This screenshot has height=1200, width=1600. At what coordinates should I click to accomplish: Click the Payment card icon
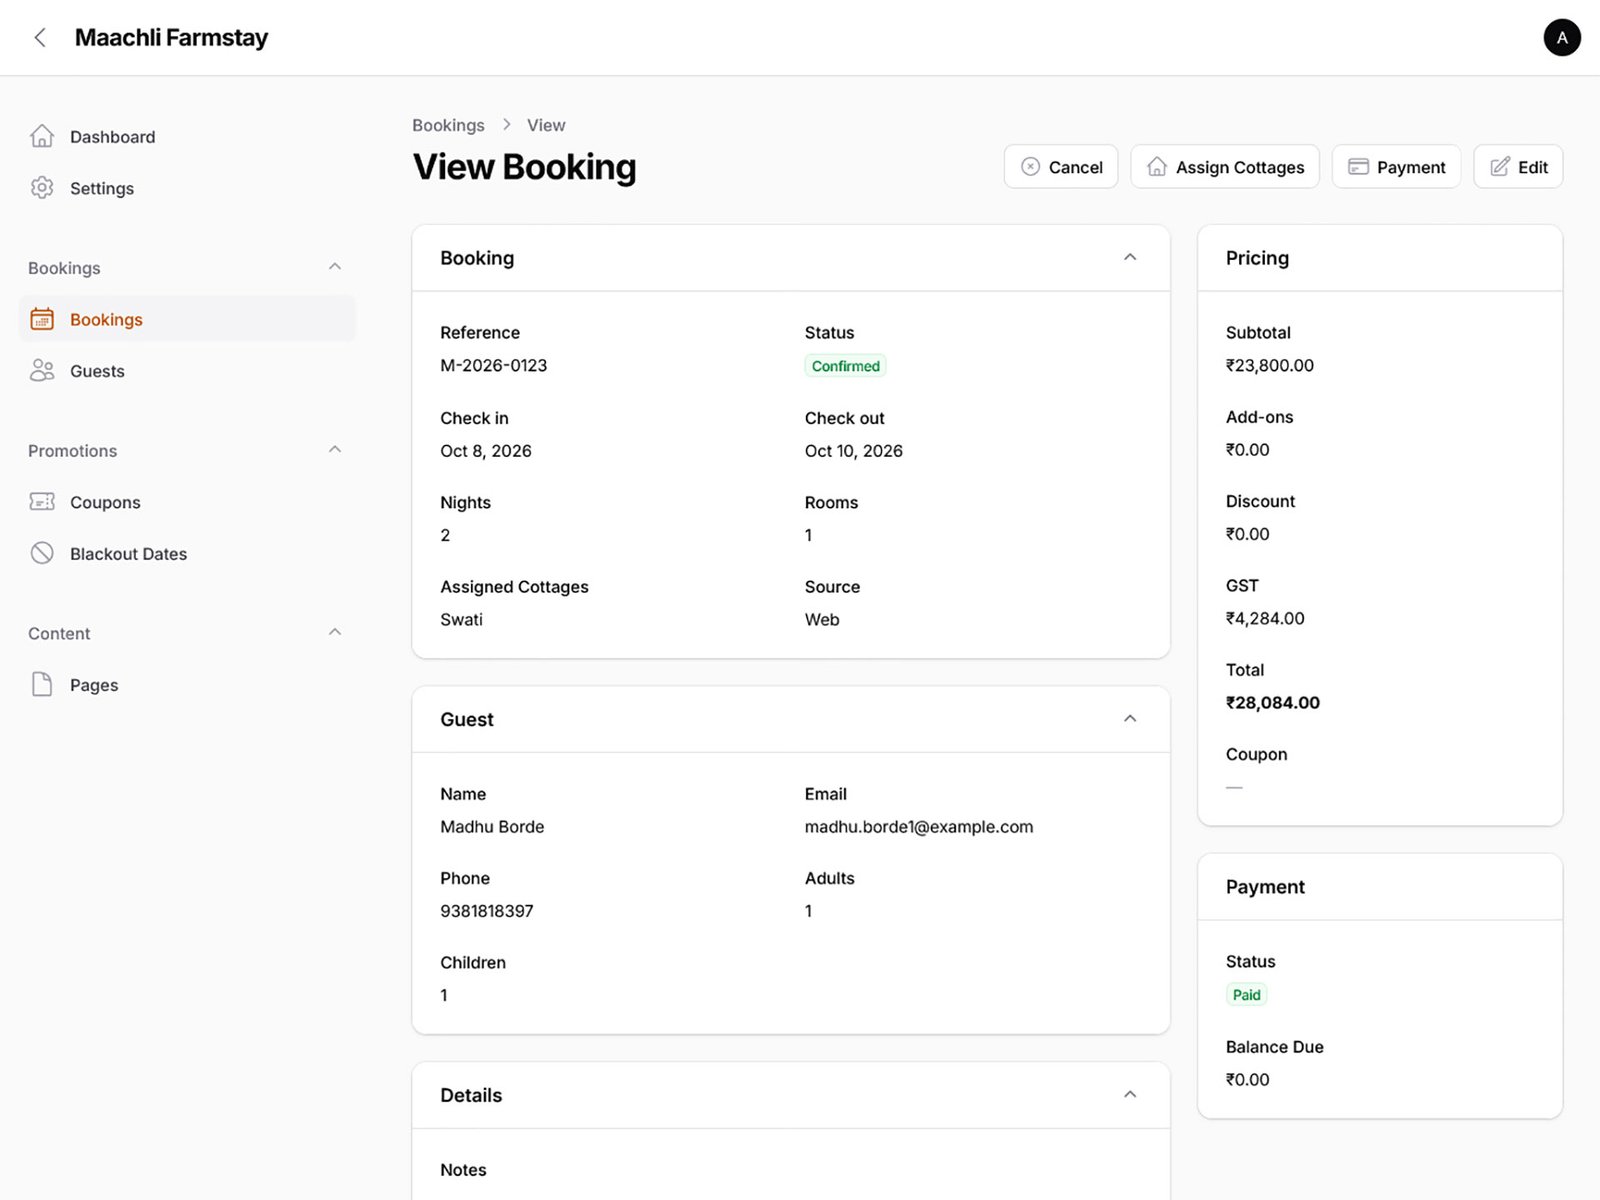1358,167
